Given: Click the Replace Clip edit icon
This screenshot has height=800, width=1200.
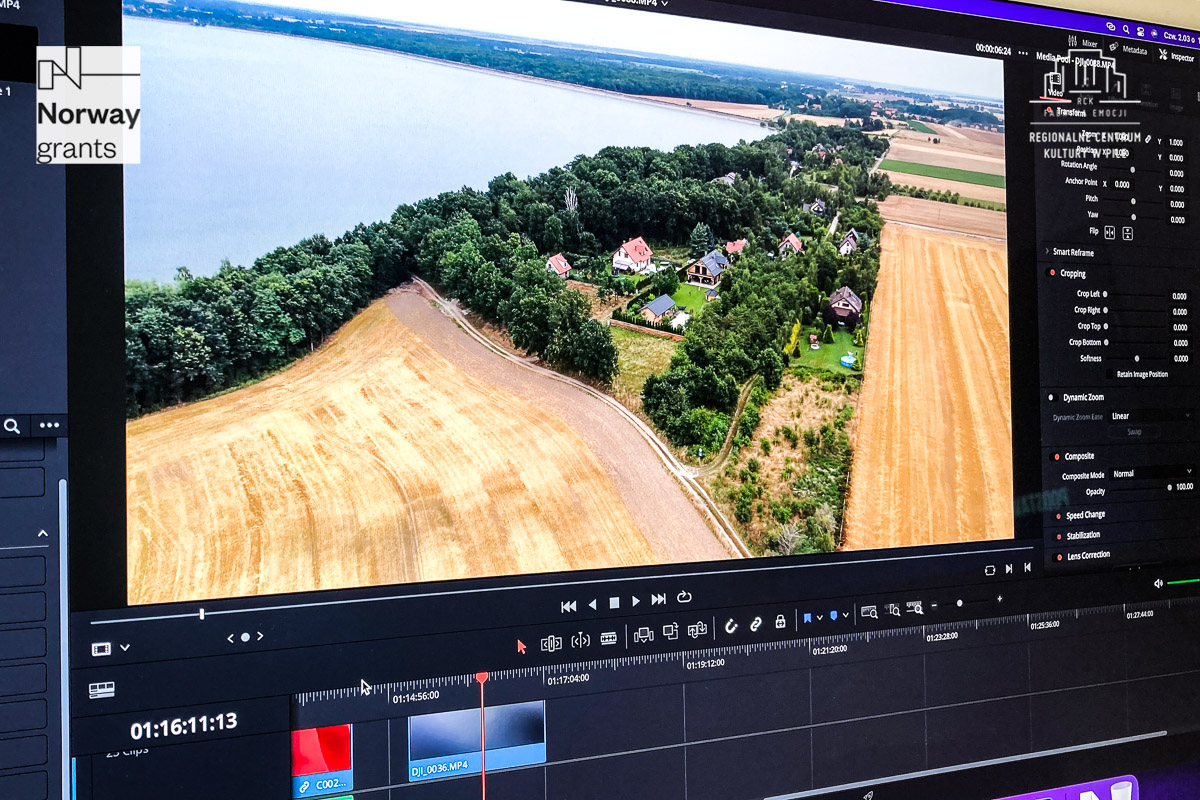Looking at the screenshot, I should click(x=697, y=628).
